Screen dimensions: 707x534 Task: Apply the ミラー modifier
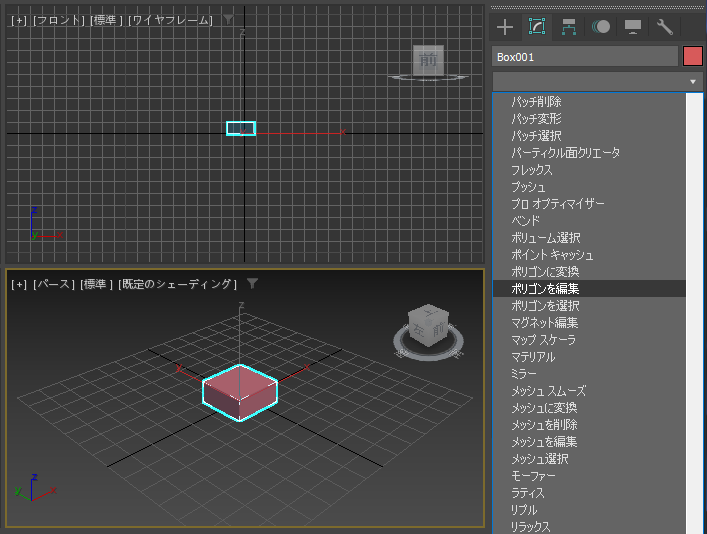(589, 374)
